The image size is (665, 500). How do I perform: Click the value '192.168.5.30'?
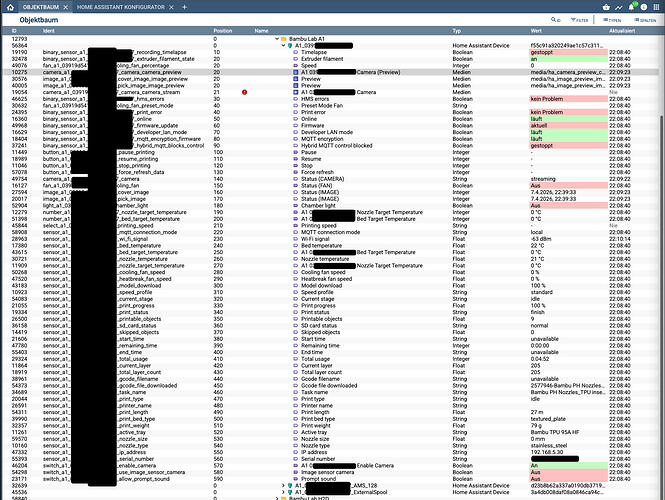(x=547, y=452)
